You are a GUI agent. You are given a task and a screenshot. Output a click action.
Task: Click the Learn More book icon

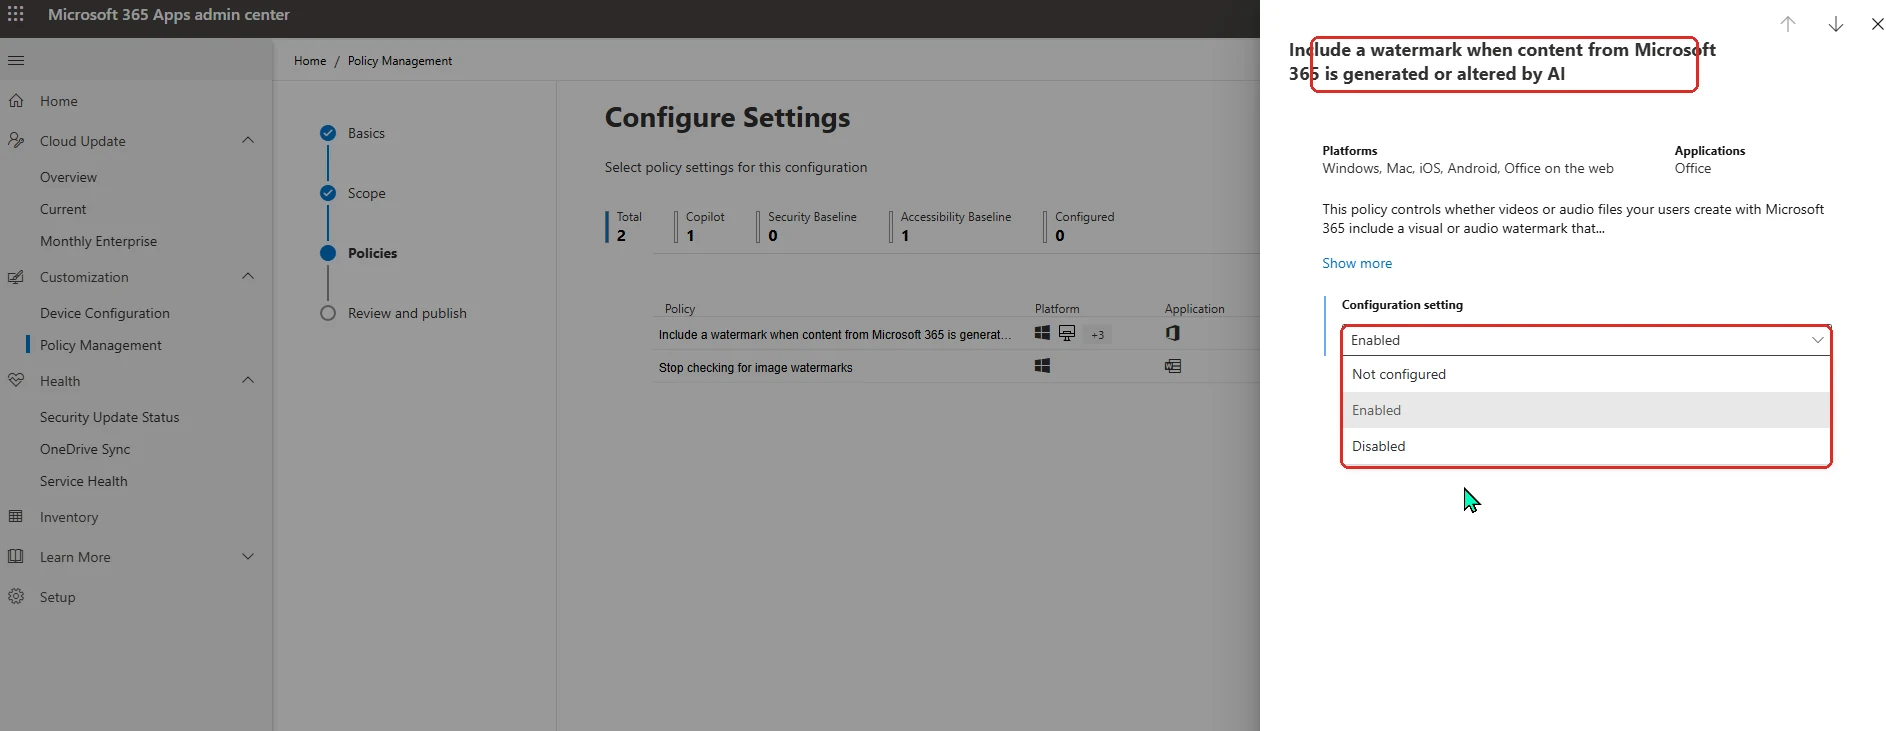coord(16,557)
